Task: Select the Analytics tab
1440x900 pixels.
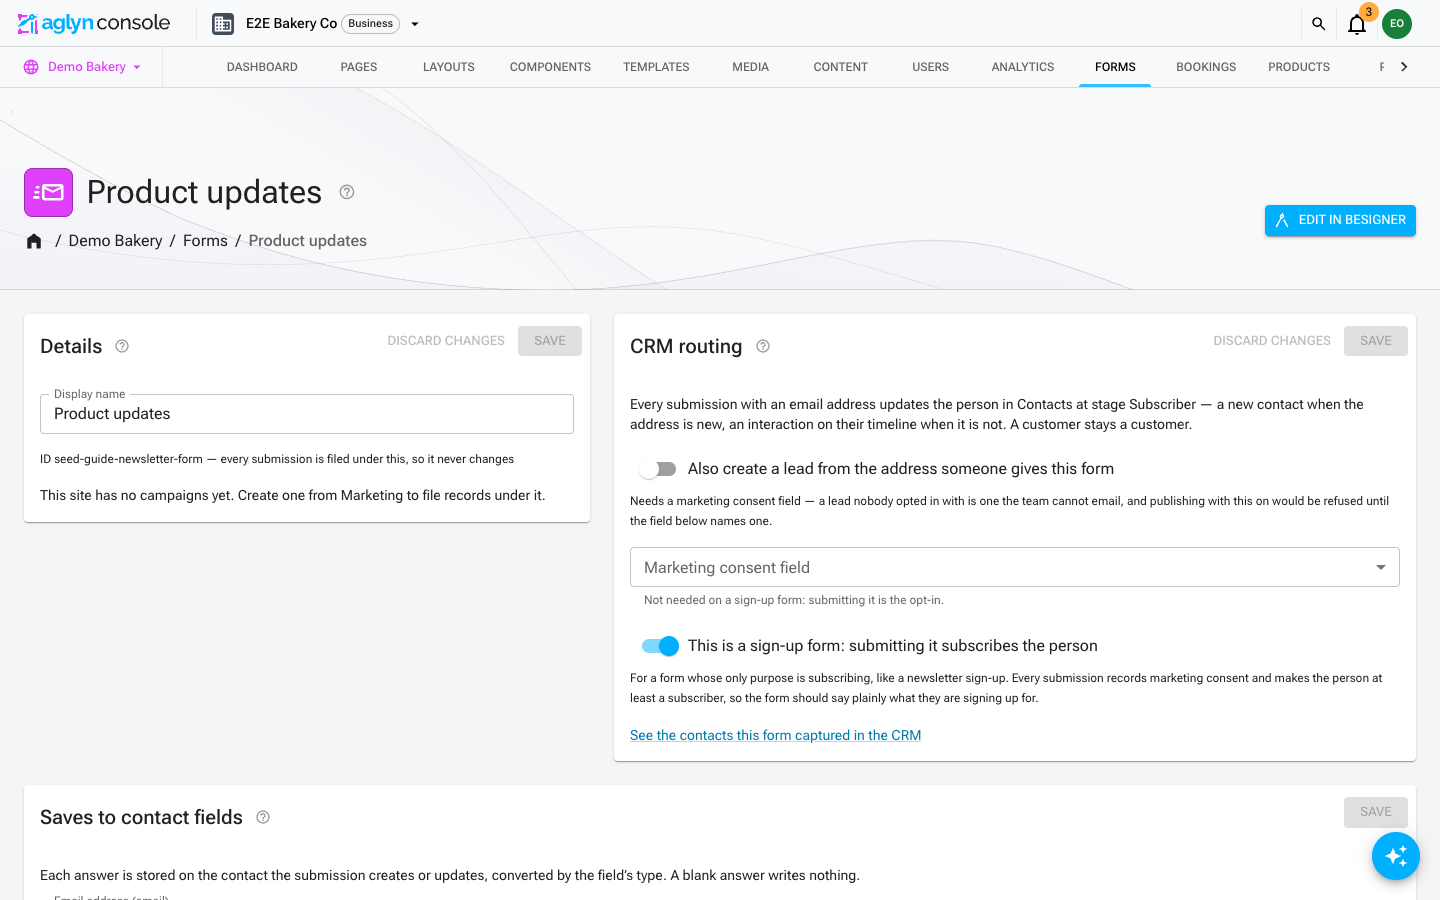Action: (x=1023, y=67)
